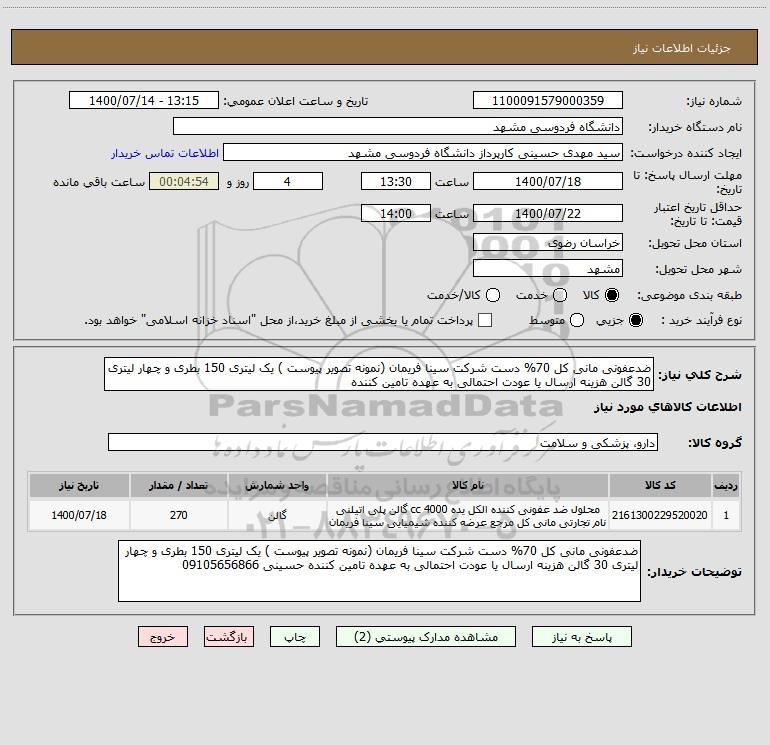Click the validity time field 14:00
This screenshot has height=745, width=770.
[396, 213]
